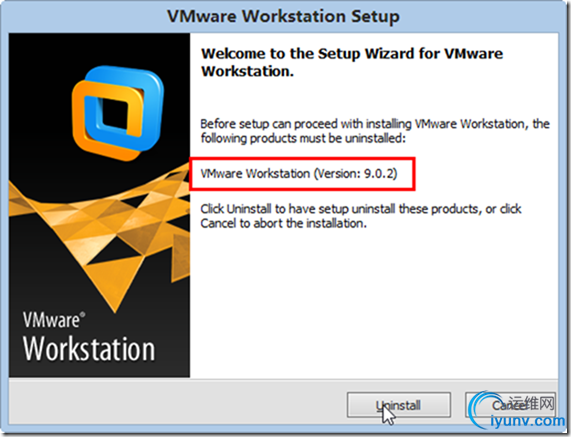Screen dimensions: 571x437
Task: Select the VMware Workstation Setup title bar
Action: tap(283, 16)
